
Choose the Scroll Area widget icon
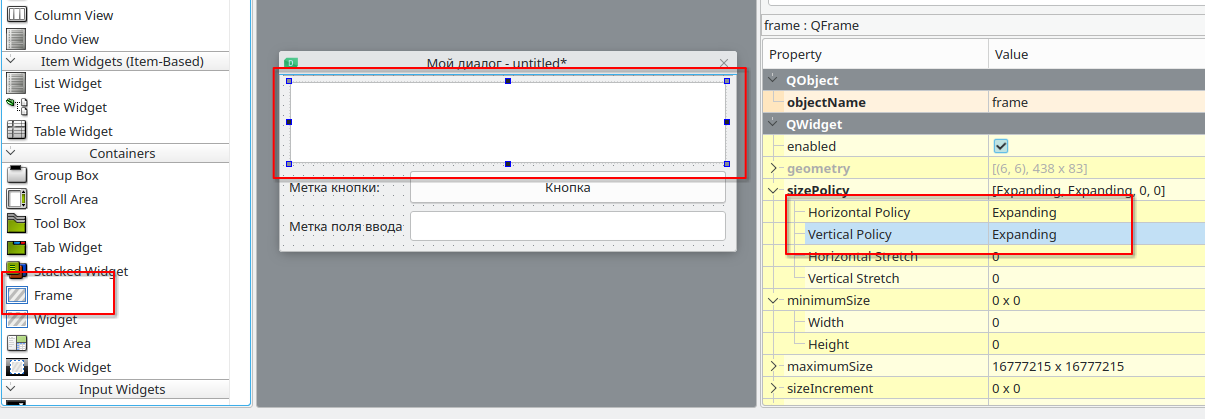point(16,199)
